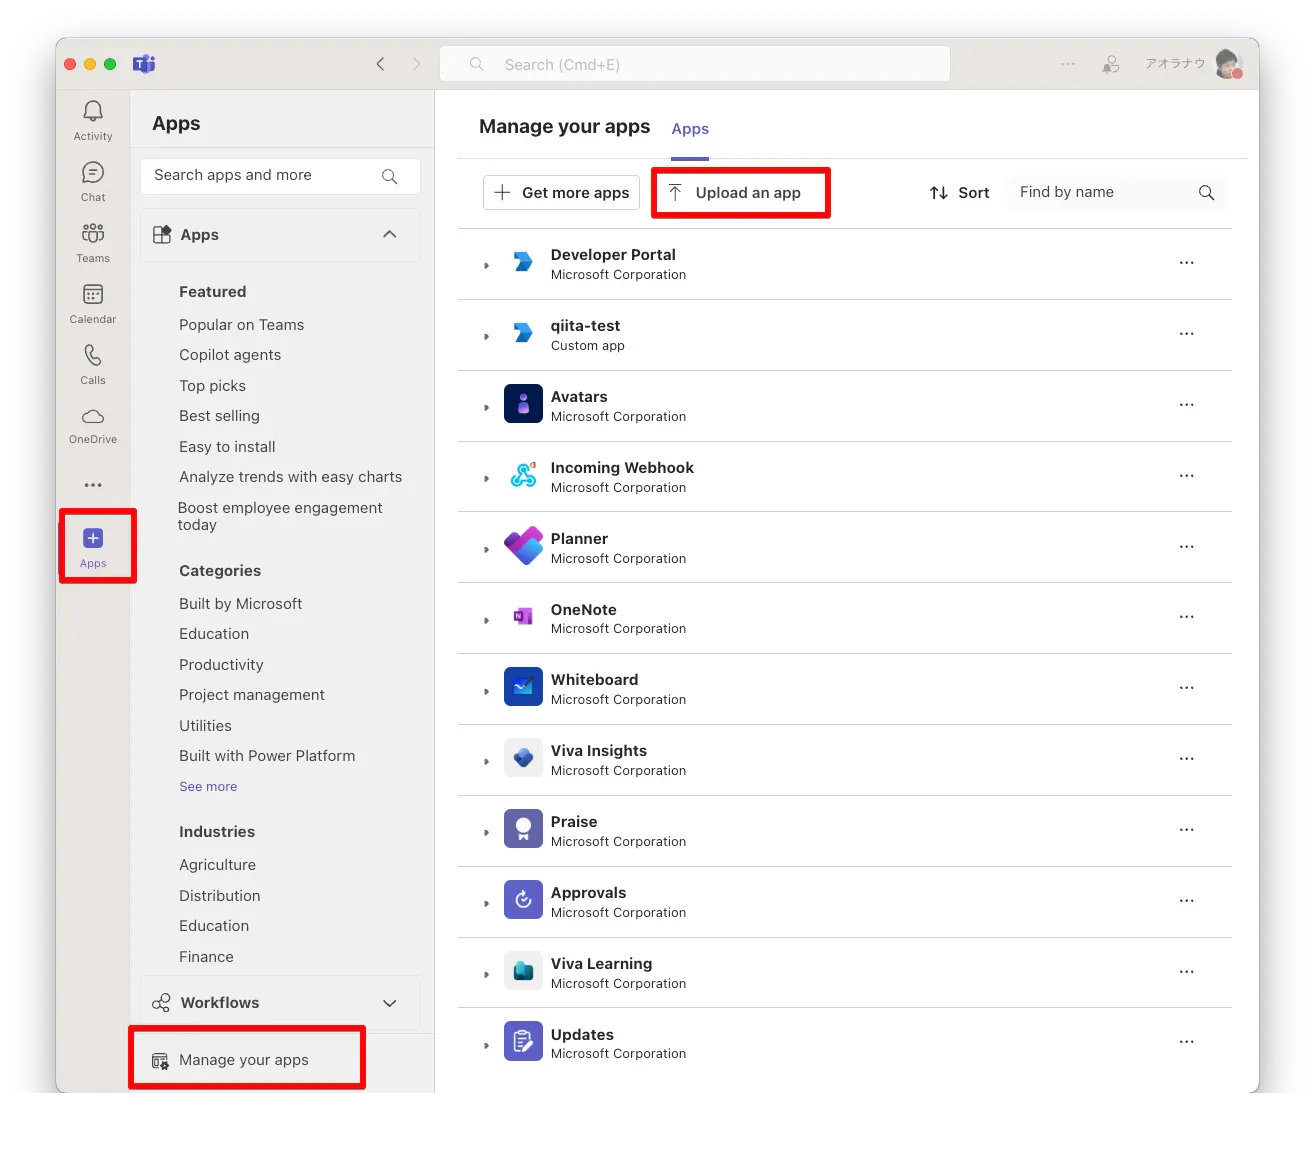
Task: Collapse the Apps section chevron
Action: coord(390,234)
